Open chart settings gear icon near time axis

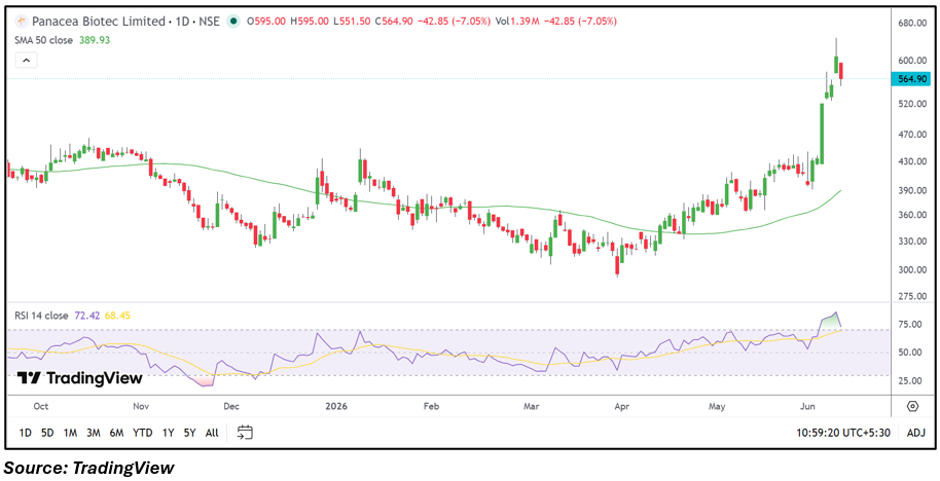(x=912, y=407)
